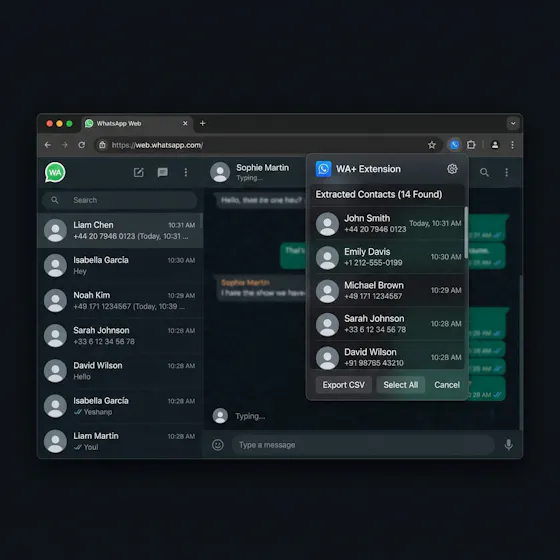Viewport: 560px width, 560px height.
Task: Click Select All in the extension popup
Action: coord(401,385)
